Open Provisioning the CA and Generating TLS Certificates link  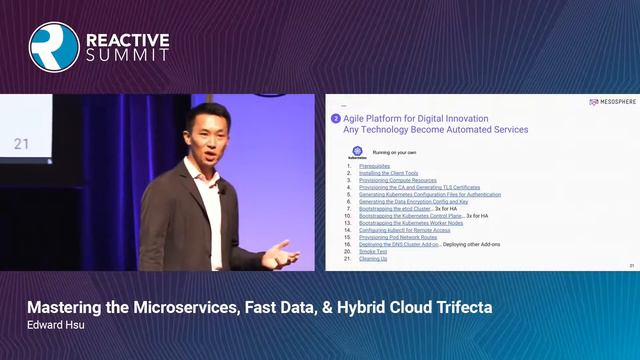pos(420,187)
